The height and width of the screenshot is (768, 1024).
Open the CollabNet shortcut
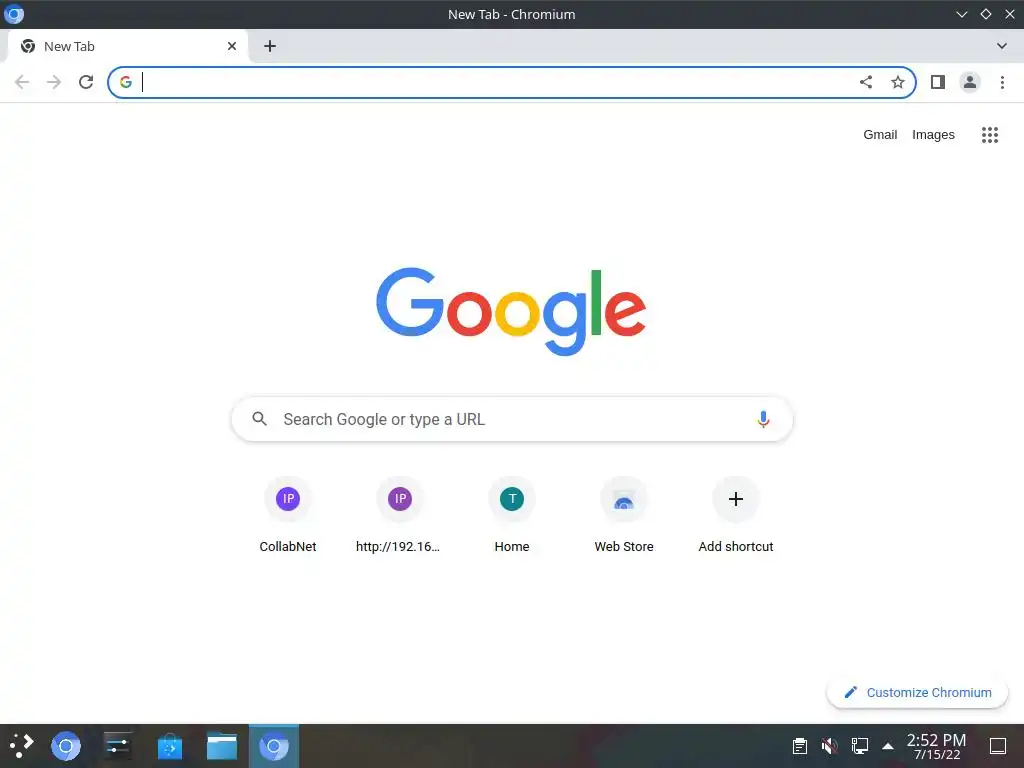coord(288,516)
